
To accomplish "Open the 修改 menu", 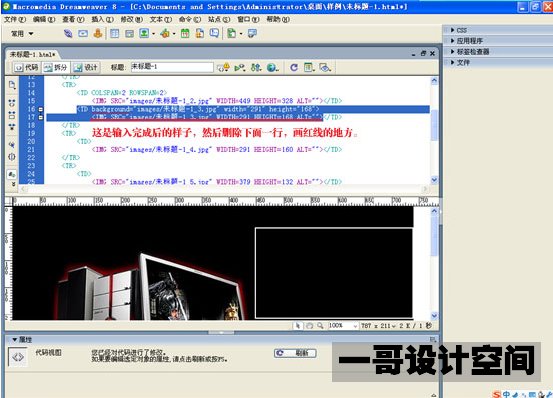I will [132, 19].
